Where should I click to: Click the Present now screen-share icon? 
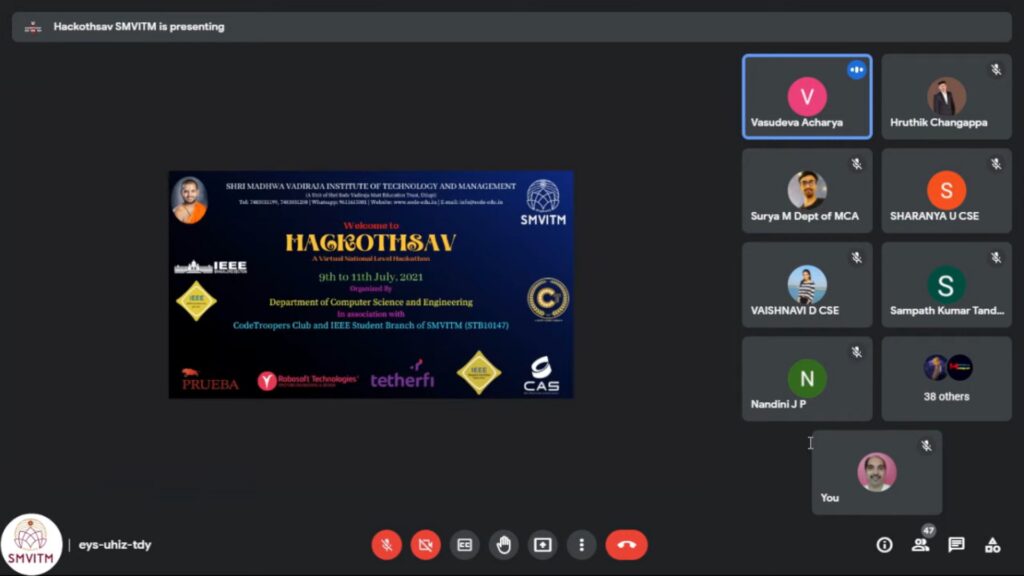click(x=542, y=545)
